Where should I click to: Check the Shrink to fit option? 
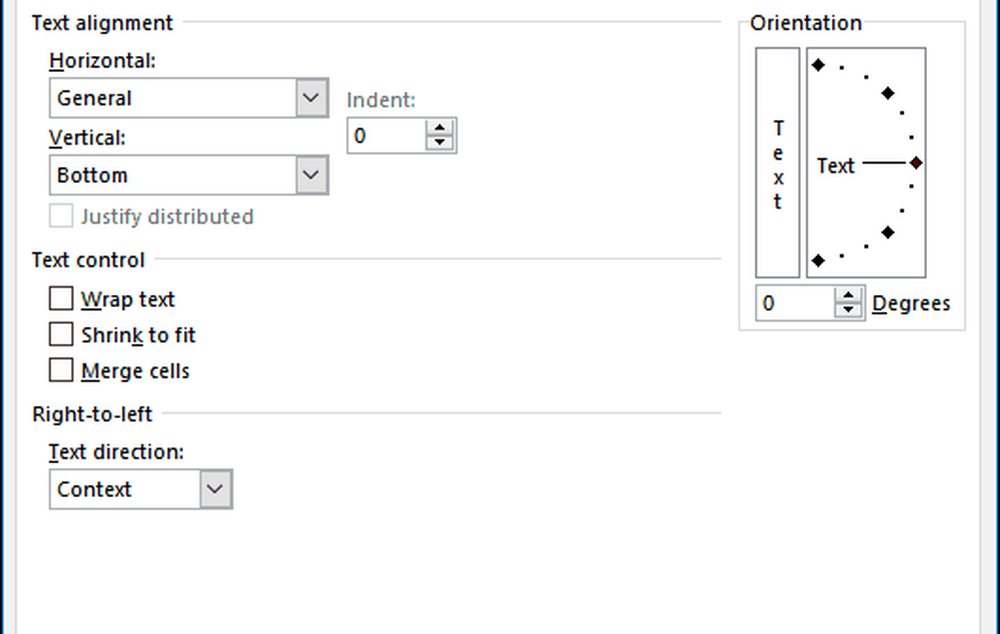(x=62, y=335)
